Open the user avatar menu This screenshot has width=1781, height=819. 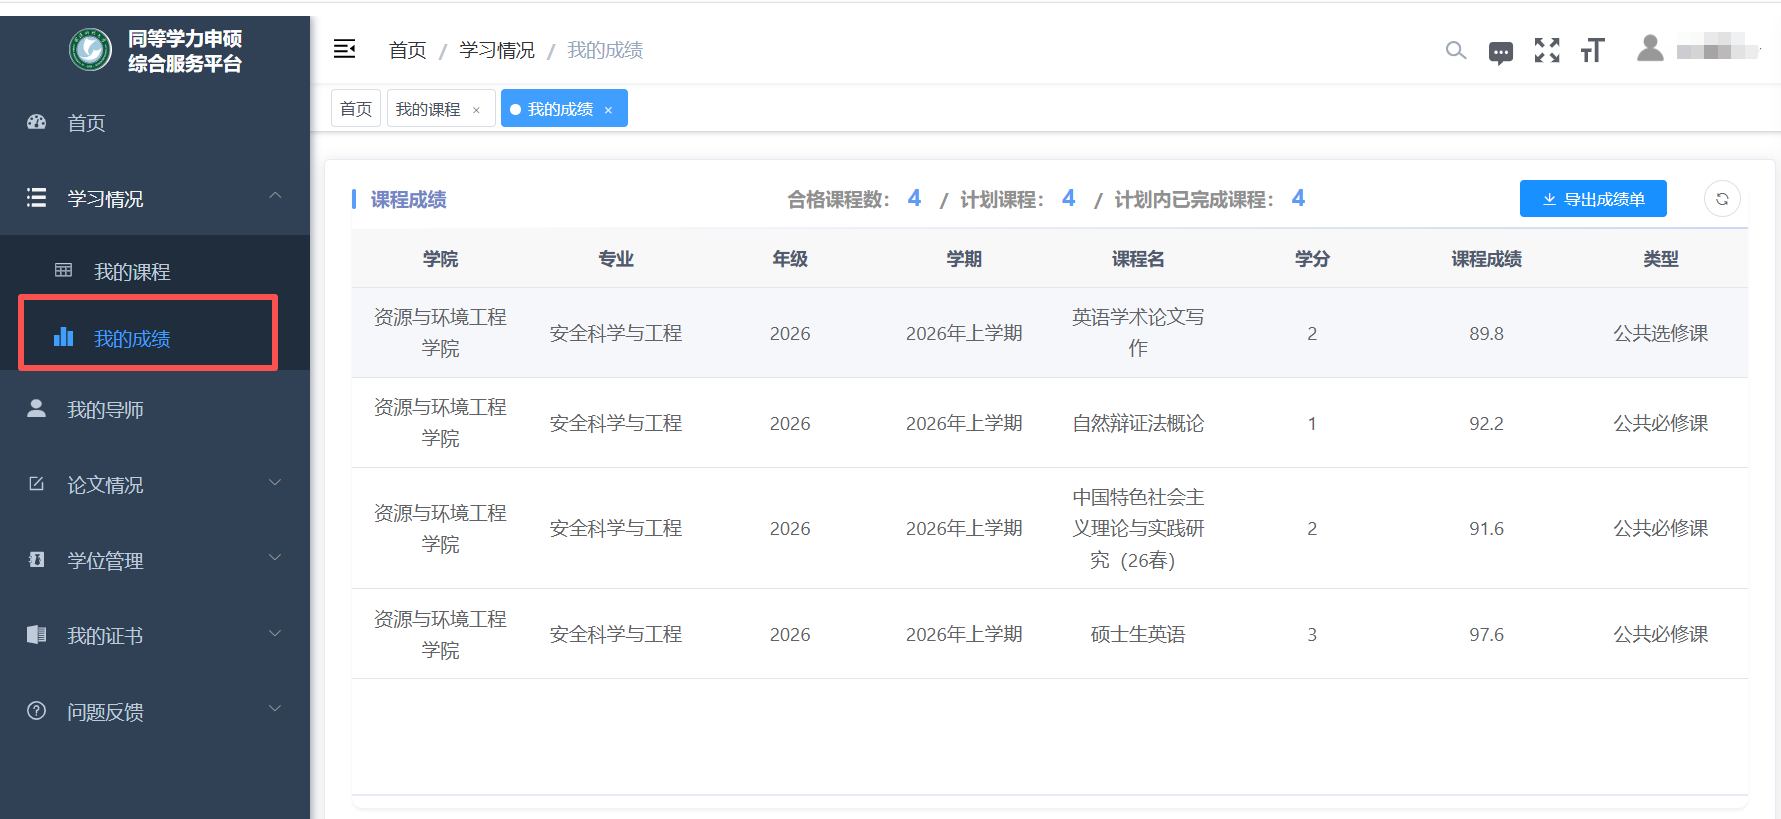(1650, 48)
